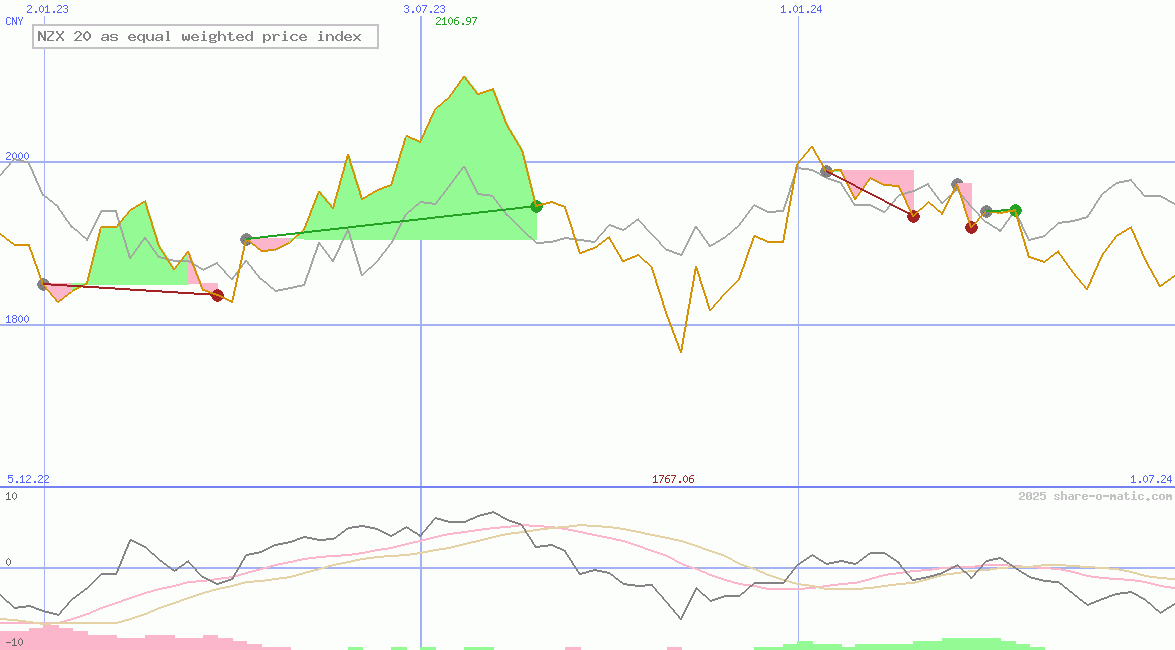The image size is (1175, 650).
Task: Click the green endpoint marker on the rightmost segment
Action: point(1015,210)
